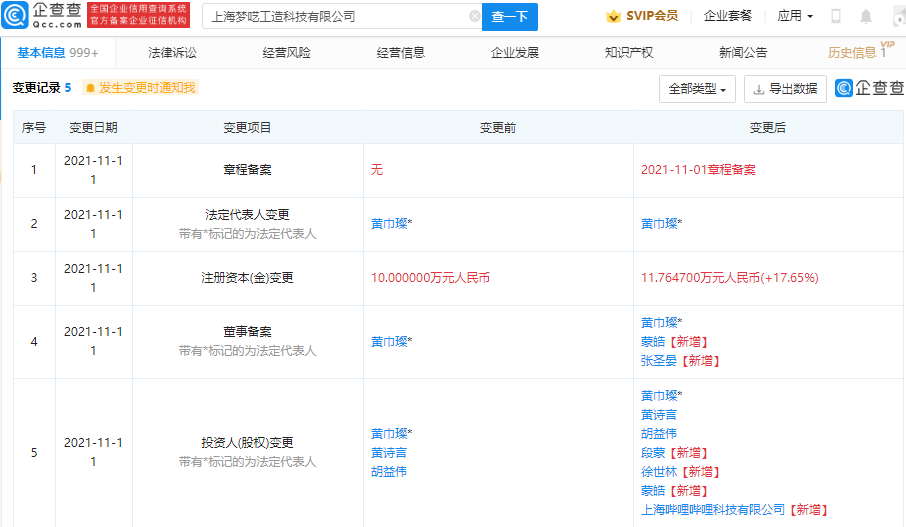
Task: Click the SVIP crown icon
Action: tap(613, 16)
